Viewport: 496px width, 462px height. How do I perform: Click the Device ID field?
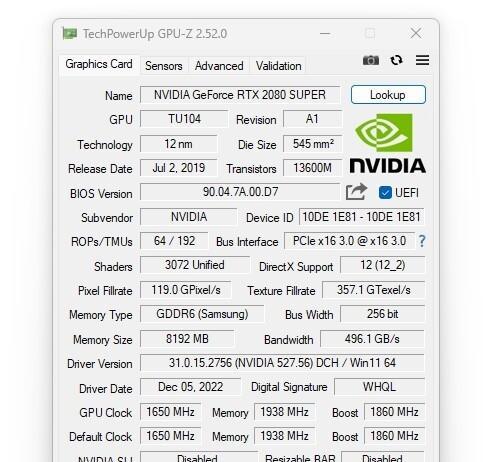click(x=361, y=217)
